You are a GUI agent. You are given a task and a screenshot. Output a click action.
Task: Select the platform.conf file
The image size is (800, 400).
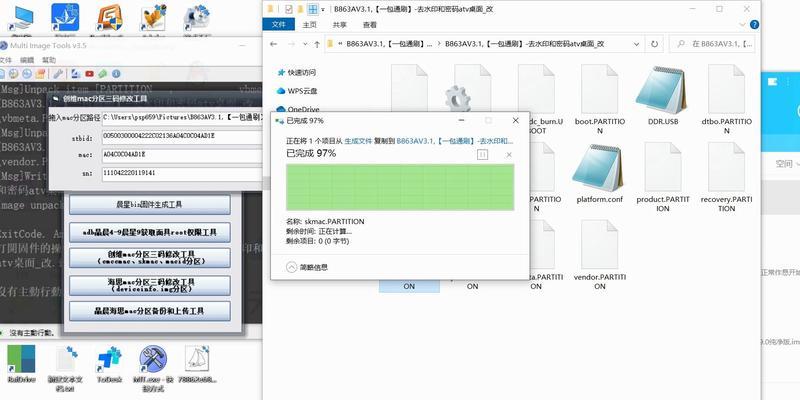(599, 174)
